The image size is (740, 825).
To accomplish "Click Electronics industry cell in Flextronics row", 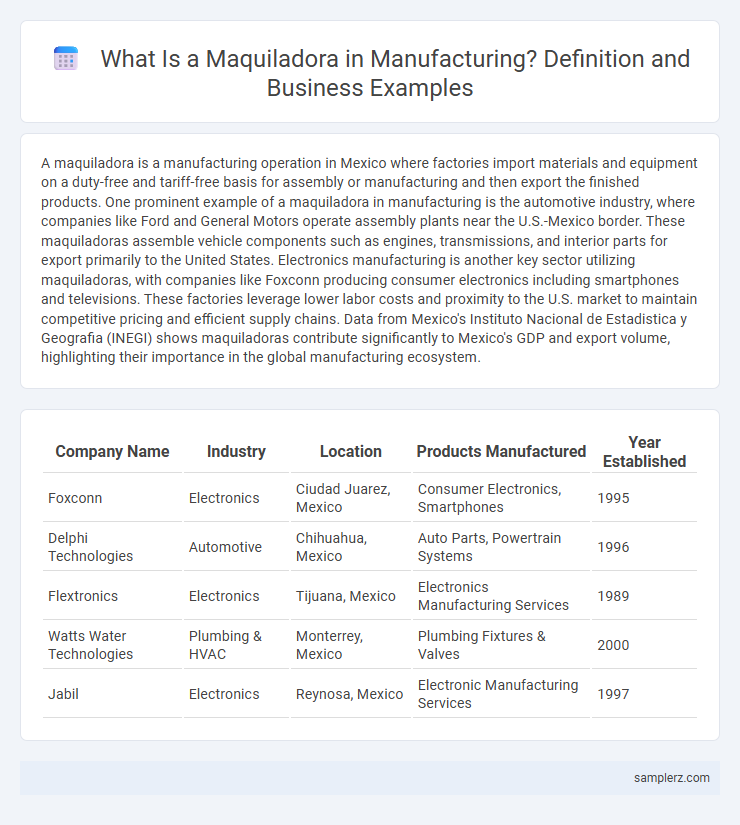I will click(236, 596).
